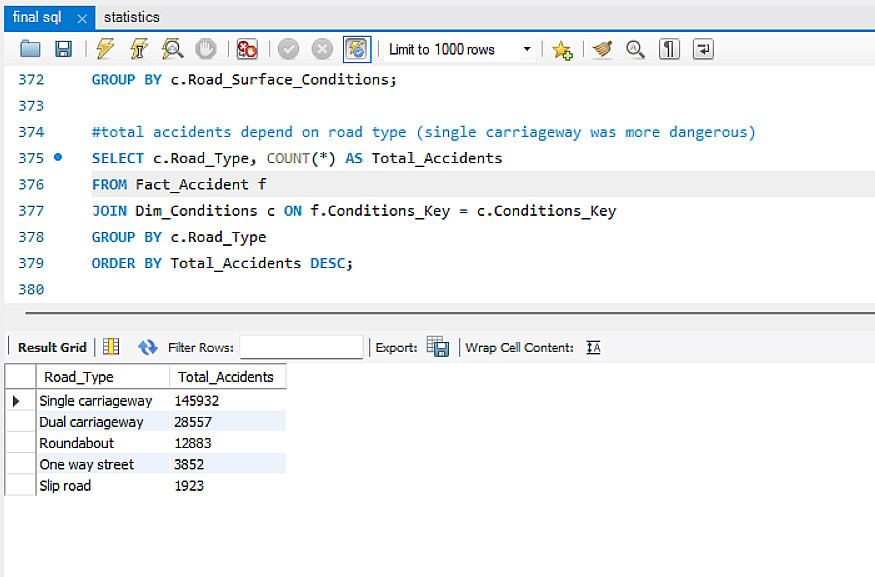Run Explain plan magnifier-lightning icon
875x577 pixels.
[x=172, y=49]
